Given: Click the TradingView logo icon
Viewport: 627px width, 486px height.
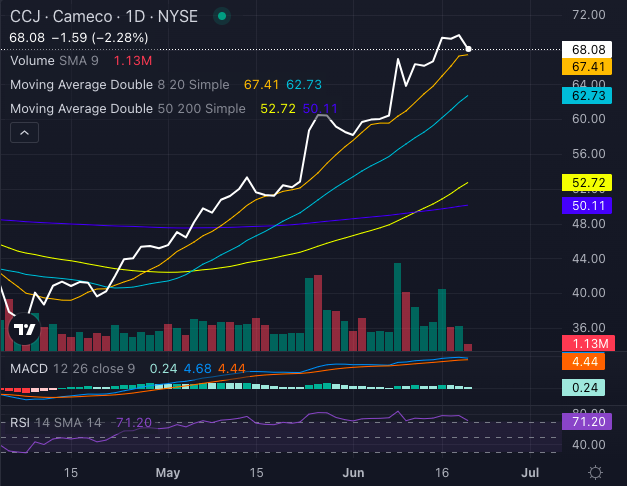Looking at the screenshot, I should (x=24, y=329).
